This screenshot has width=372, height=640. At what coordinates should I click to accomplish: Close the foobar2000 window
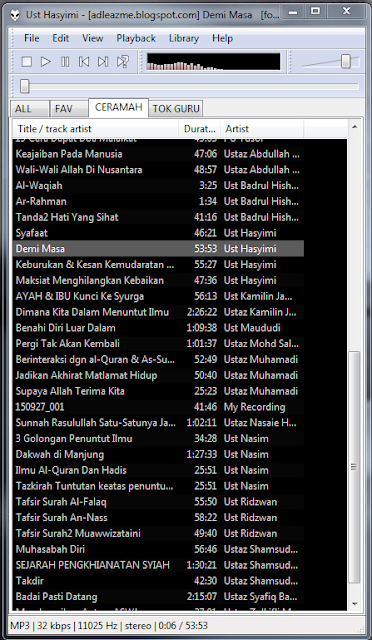point(347,11)
